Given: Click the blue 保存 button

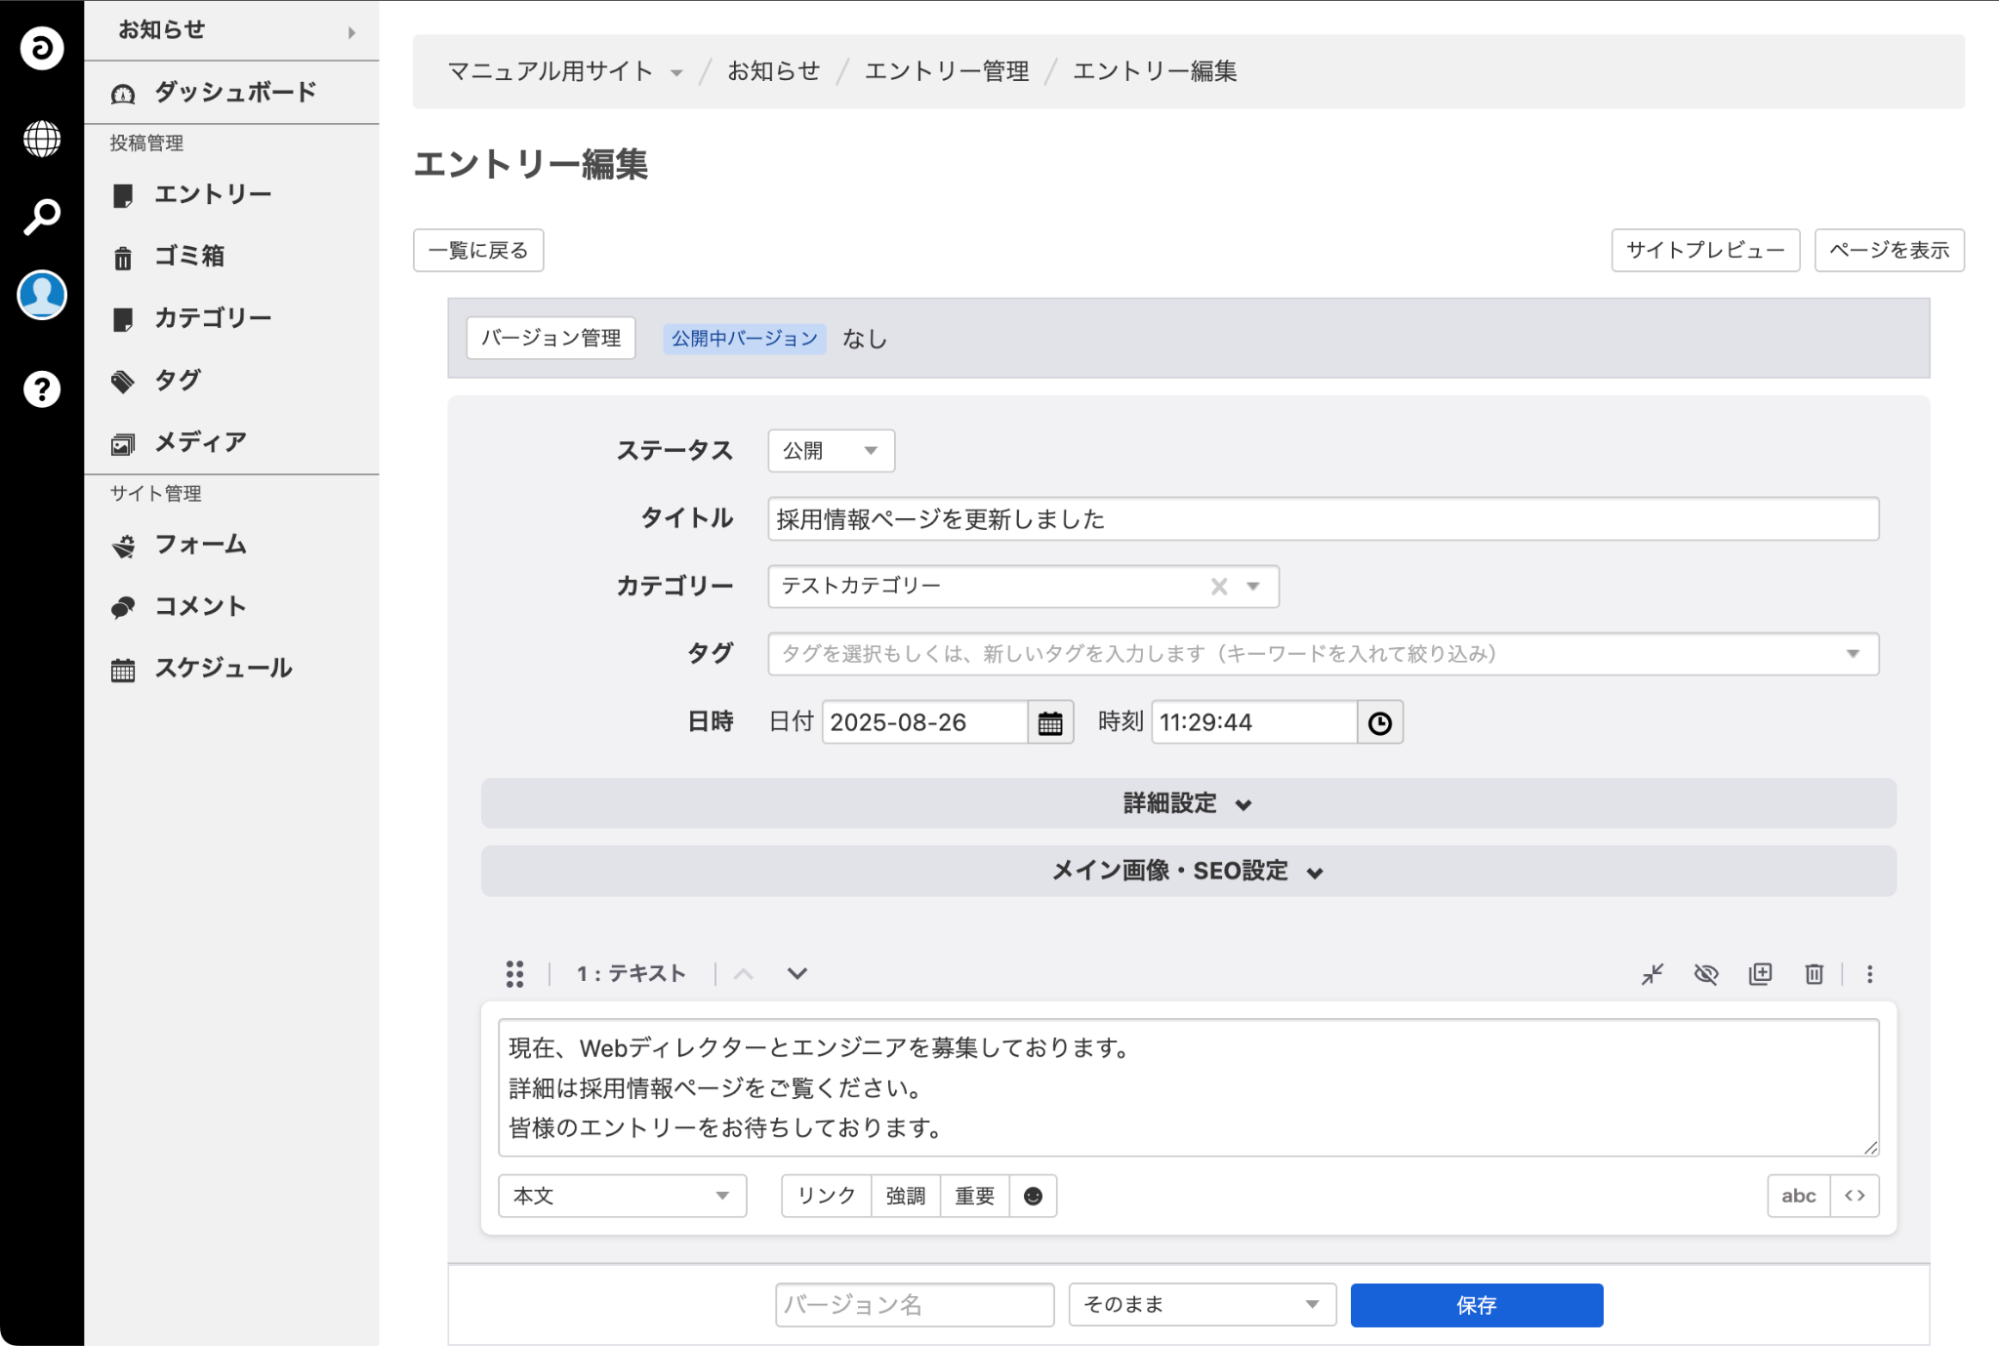Looking at the screenshot, I should [x=1476, y=1305].
